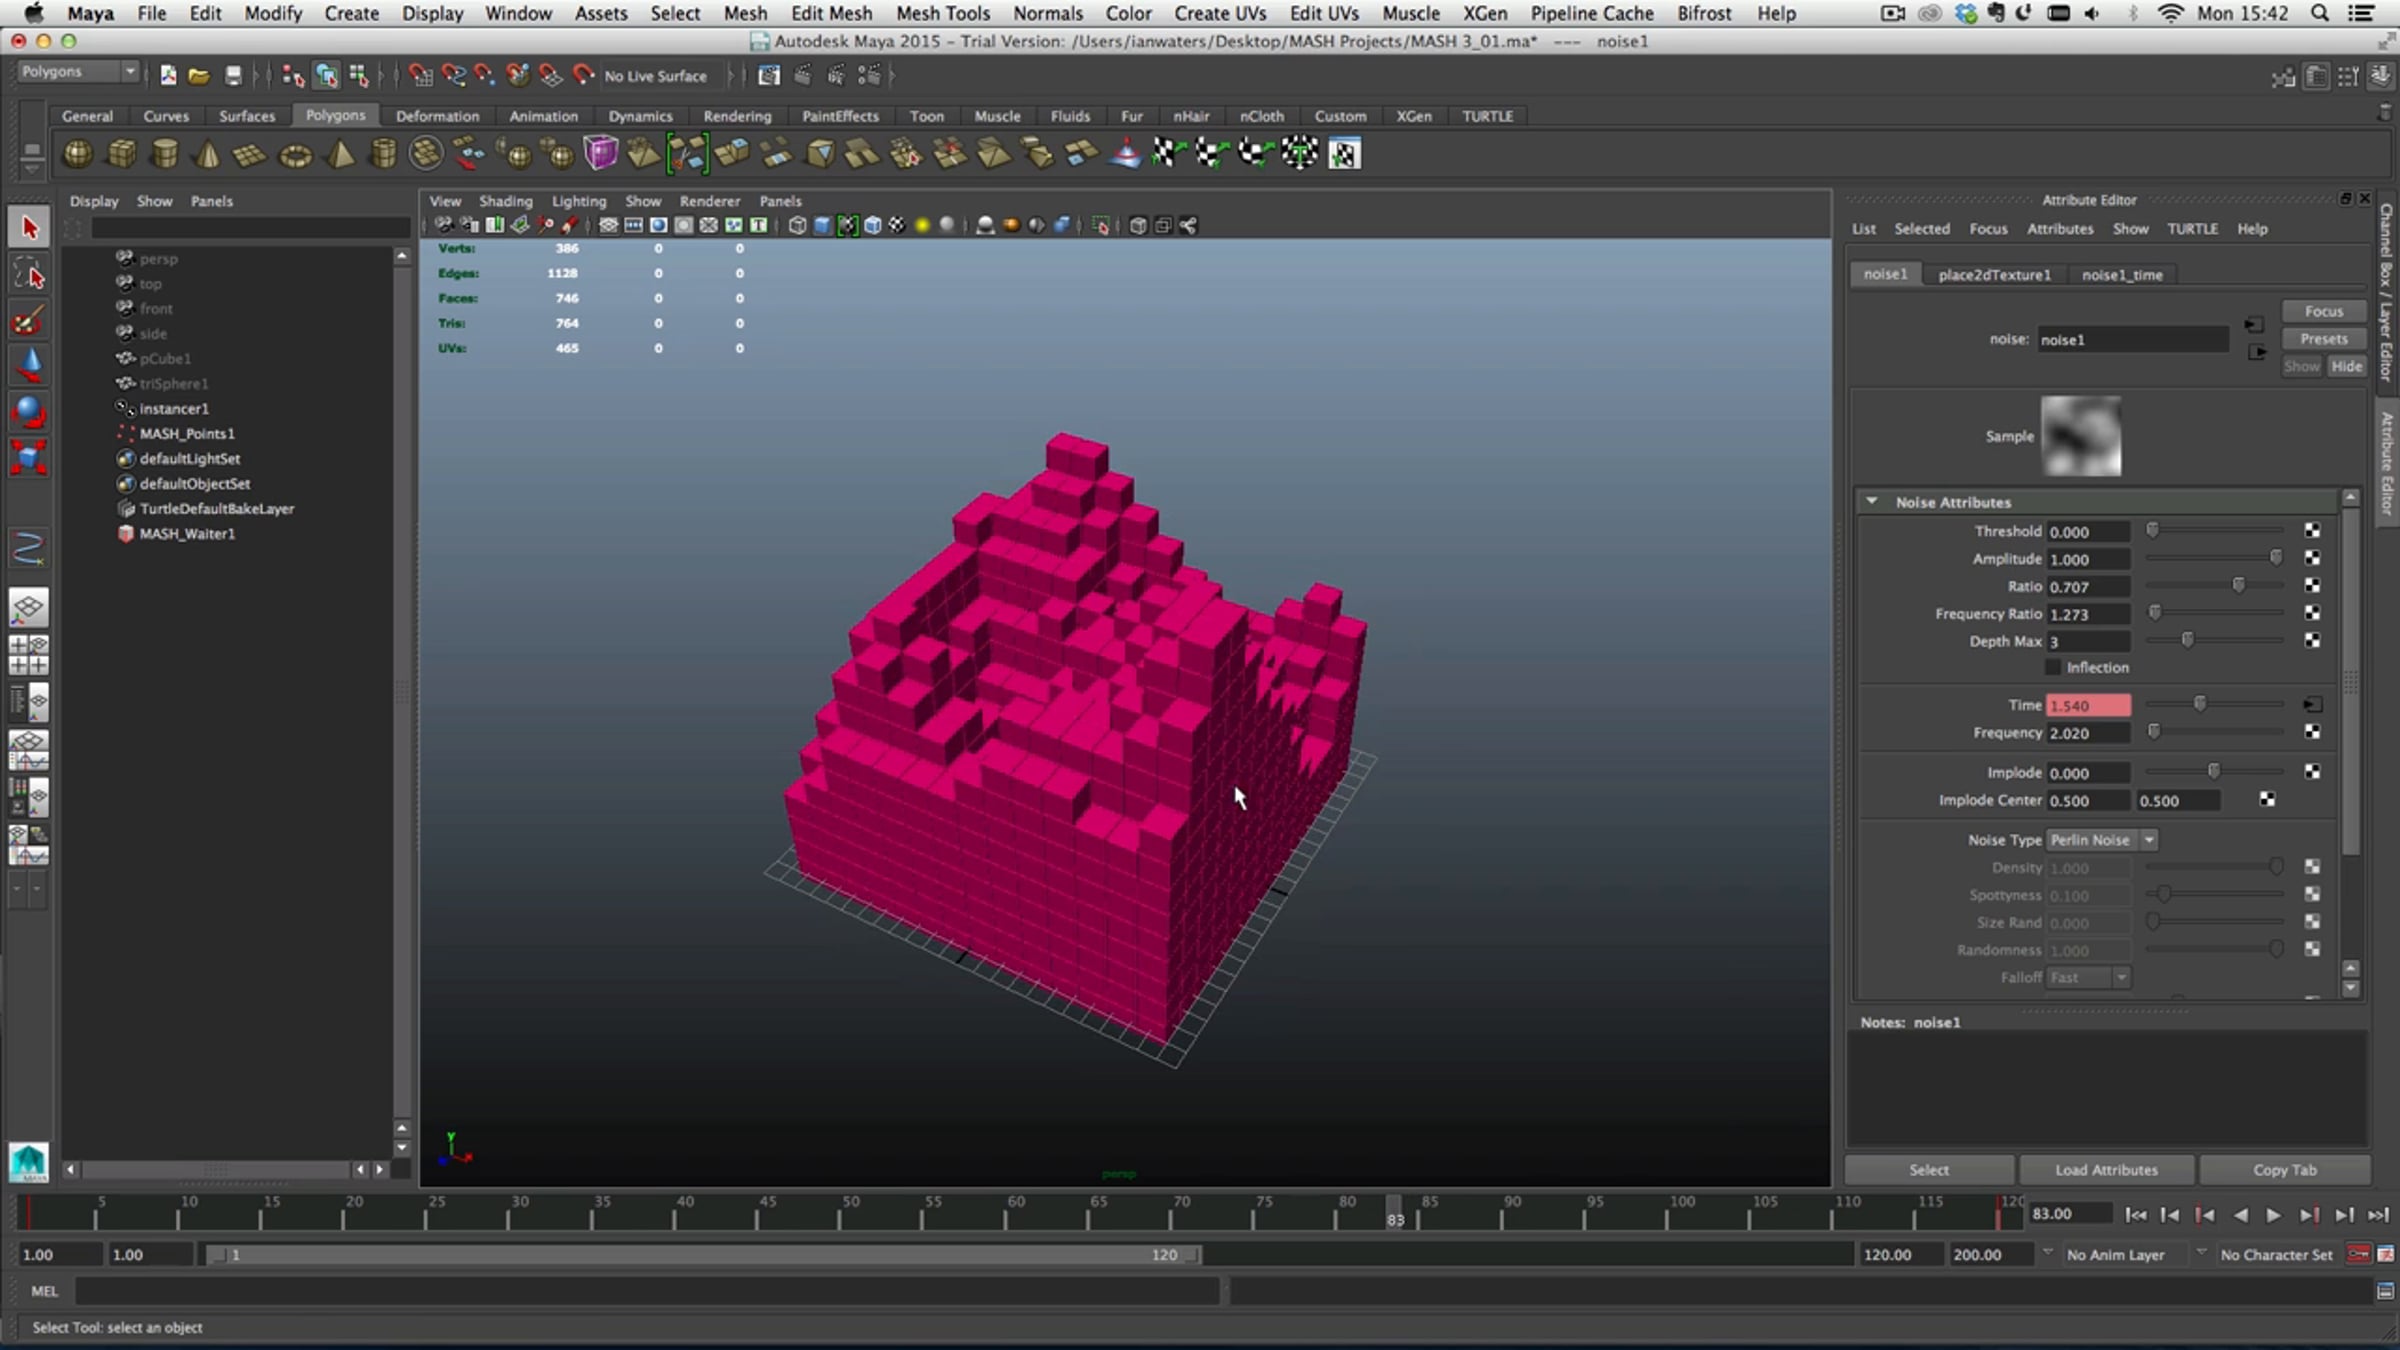Click the Hide button

[x=2346, y=366]
